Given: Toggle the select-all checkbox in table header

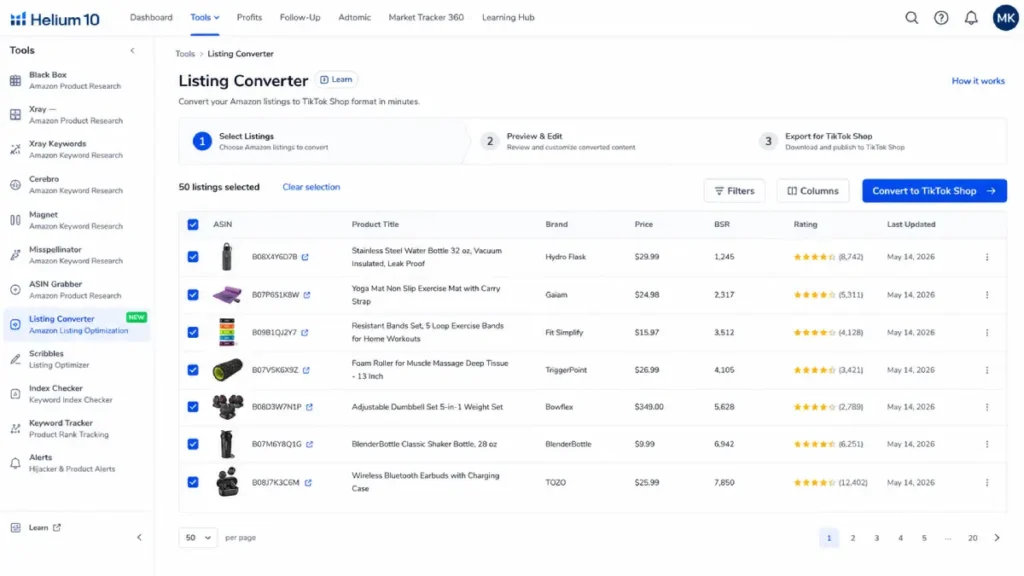Looking at the screenshot, I should 193,224.
